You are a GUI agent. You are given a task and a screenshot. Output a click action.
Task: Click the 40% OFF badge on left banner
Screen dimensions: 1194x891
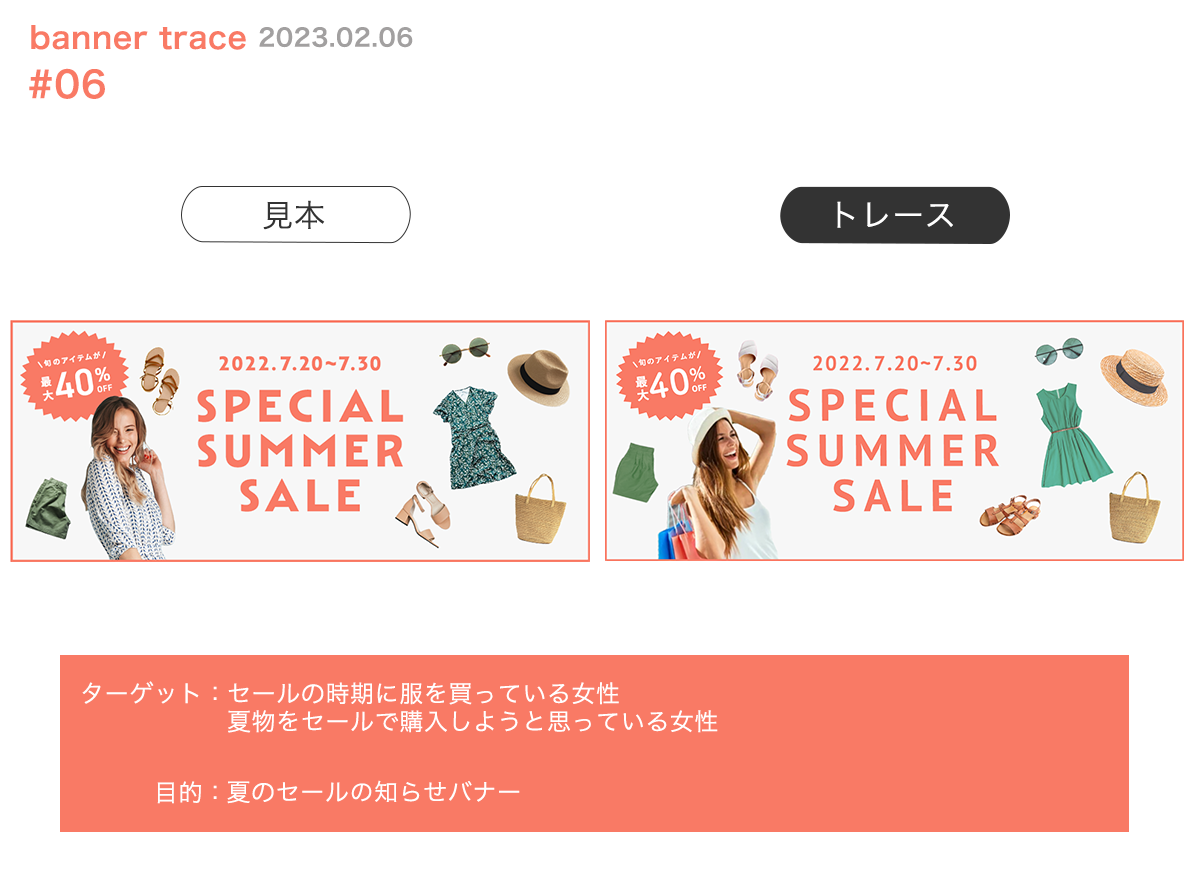74,376
